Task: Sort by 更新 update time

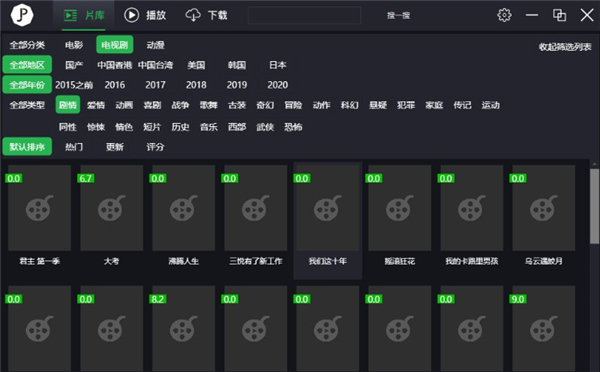Action: pyautogui.click(x=115, y=147)
